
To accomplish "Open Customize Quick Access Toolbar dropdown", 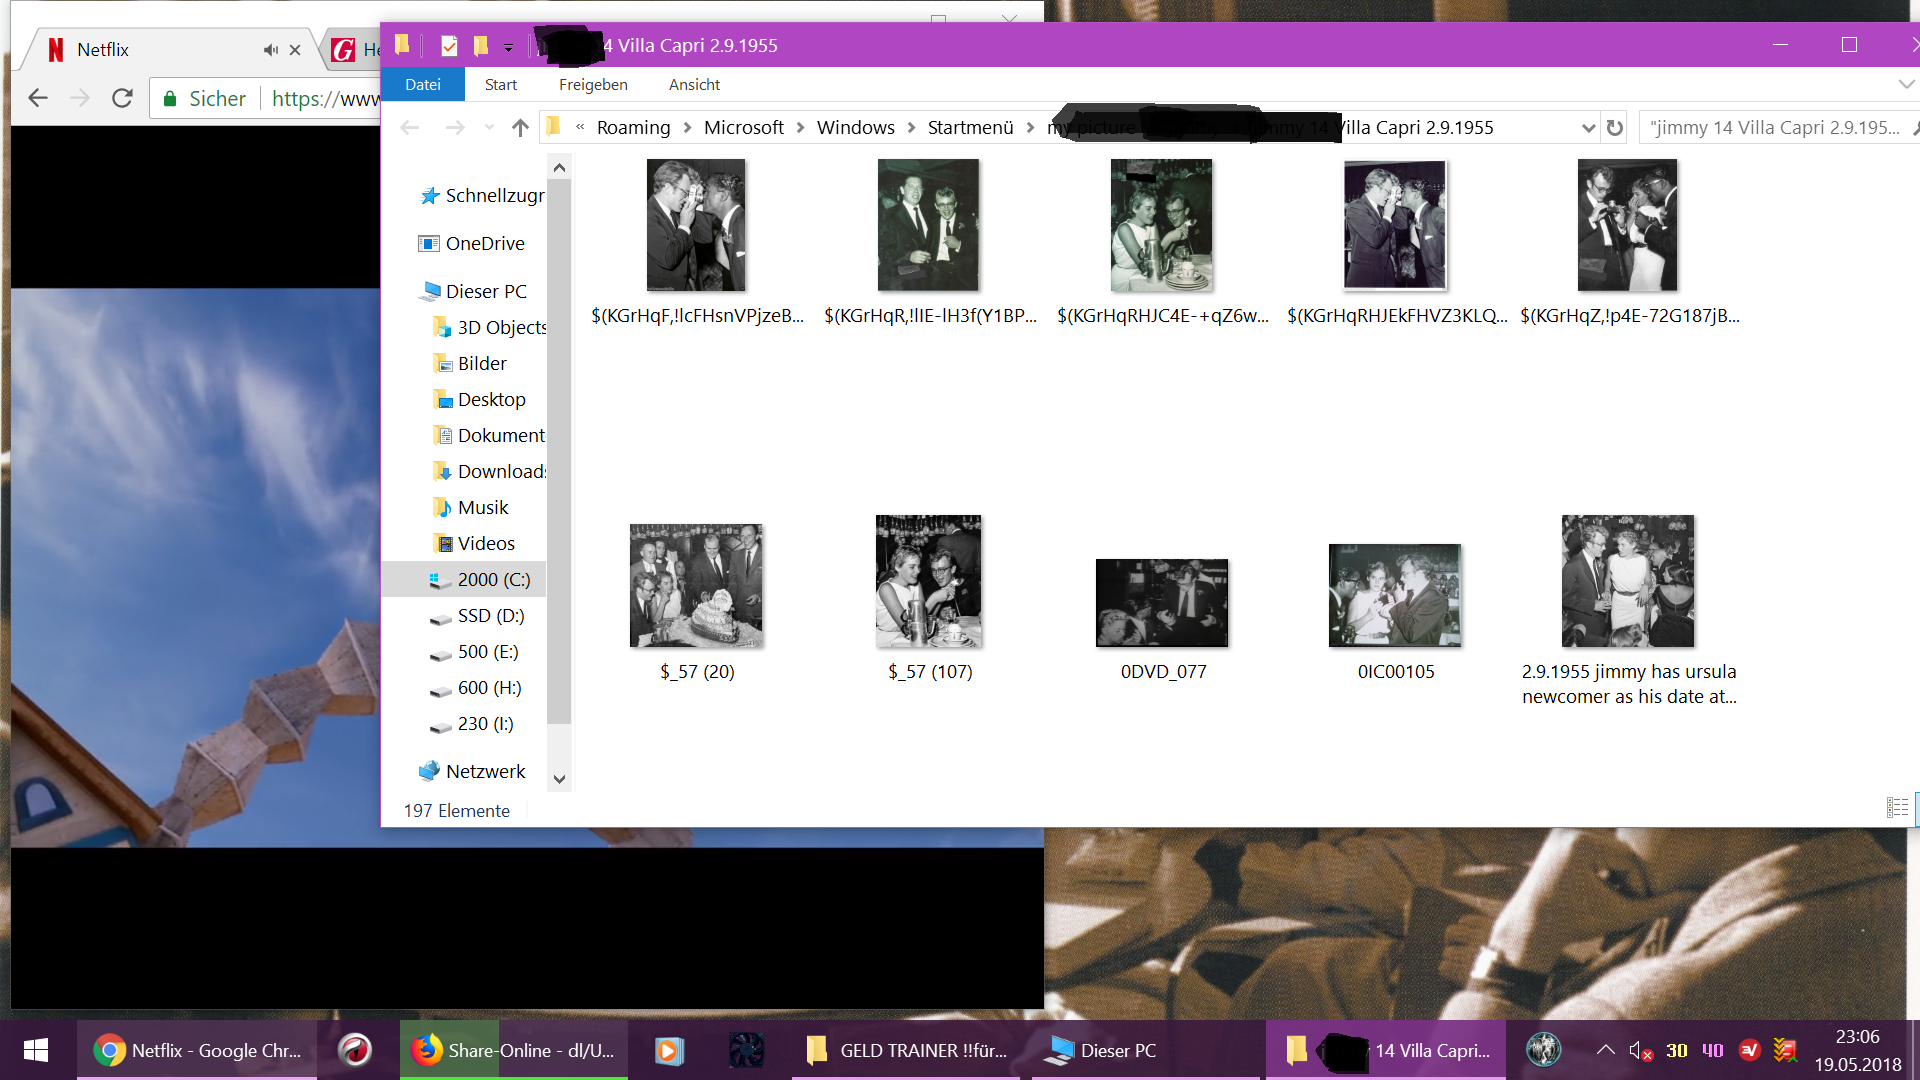I will [508, 47].
